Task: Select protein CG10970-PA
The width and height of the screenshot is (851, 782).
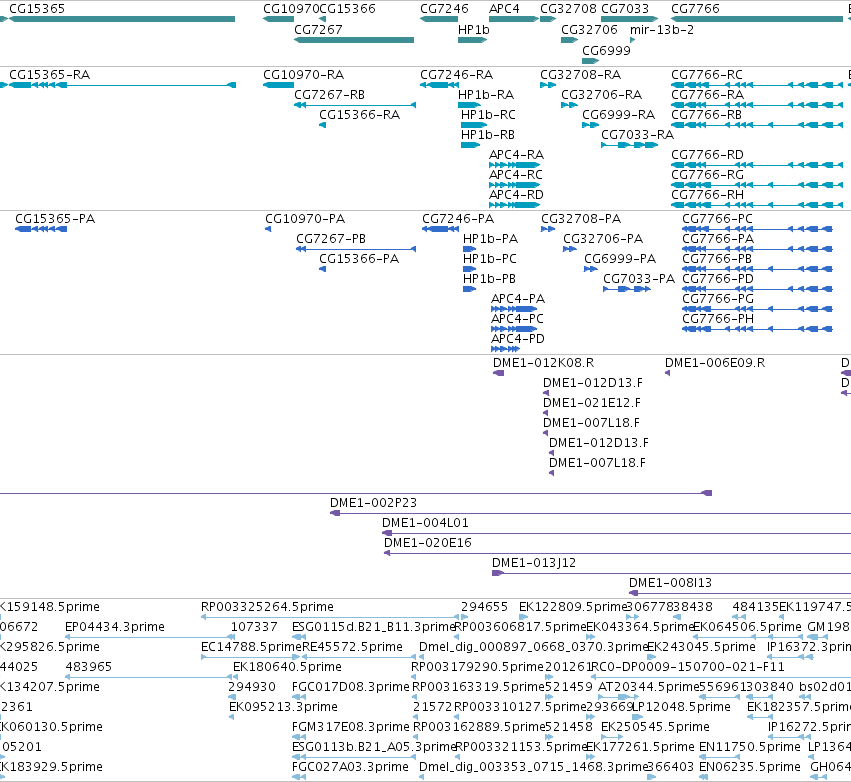Action: (x=268, y=229)
